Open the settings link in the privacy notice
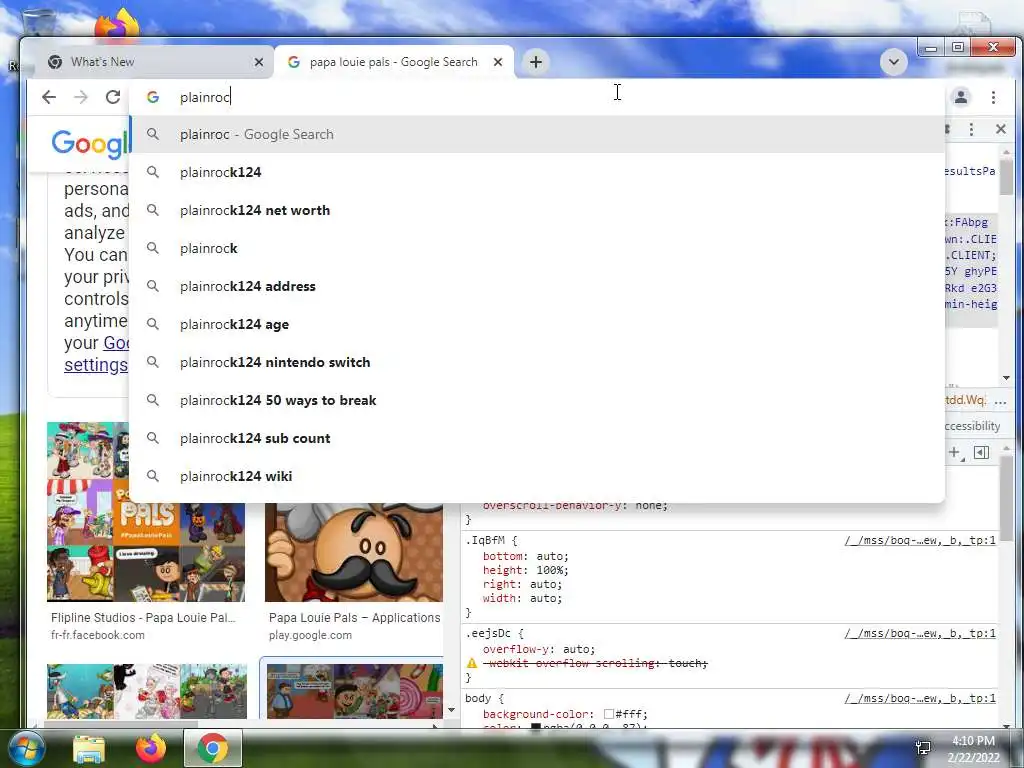The height and width of the screenshot is (768, 1024). click(x=96, y=365)
